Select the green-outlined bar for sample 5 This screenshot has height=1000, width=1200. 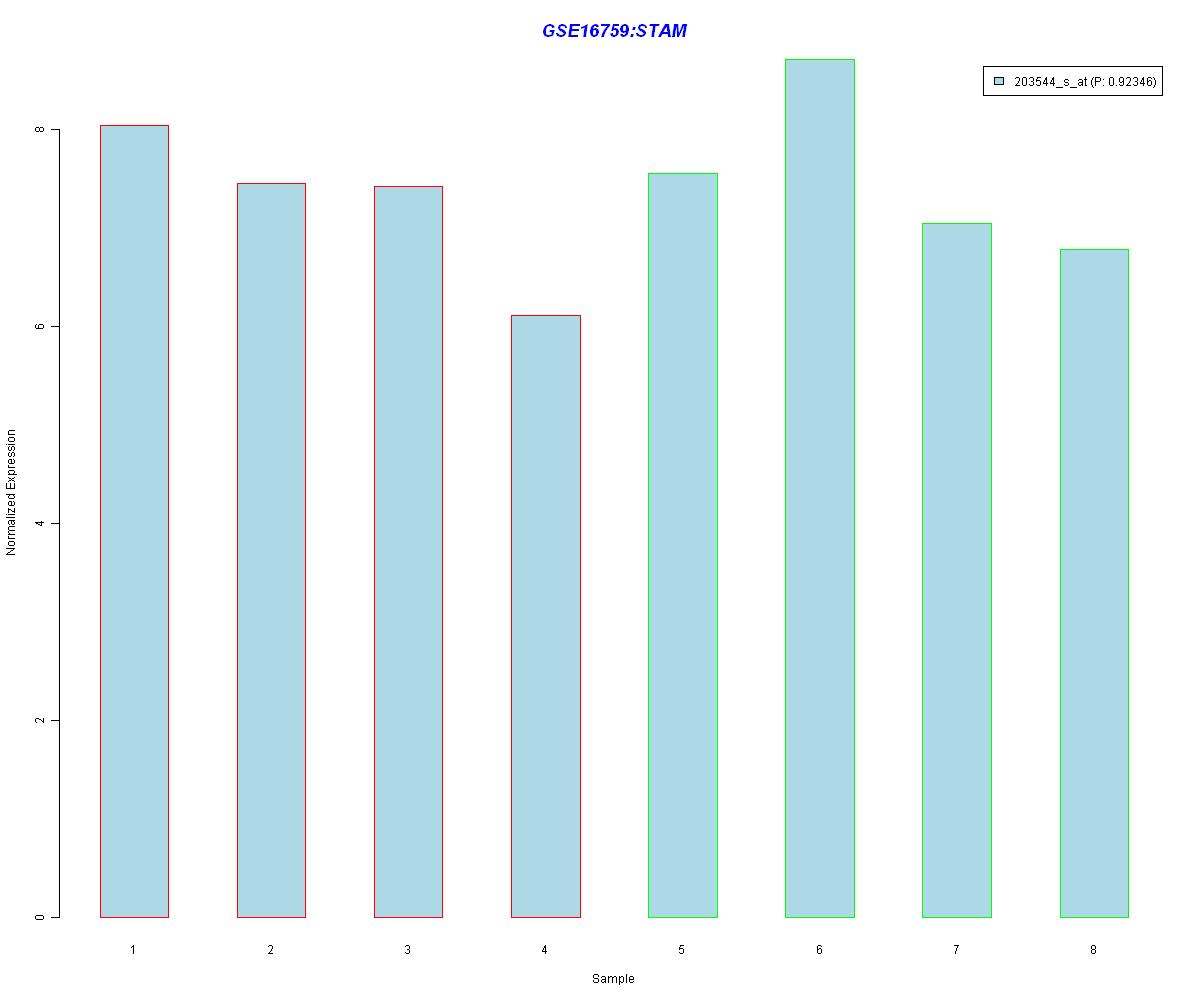click(683, 545)
